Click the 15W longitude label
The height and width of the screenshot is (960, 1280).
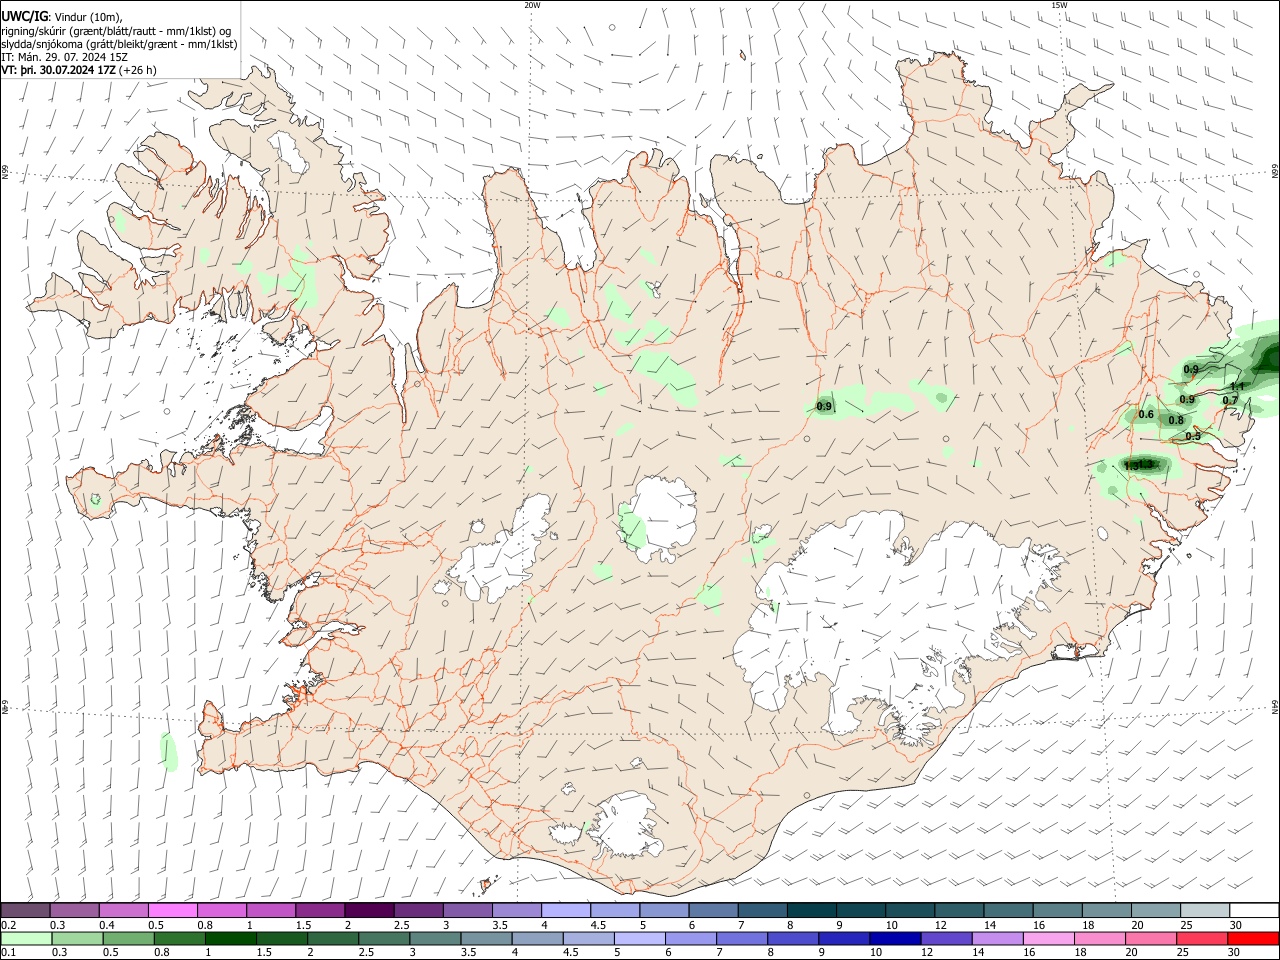pos(1059,5)
